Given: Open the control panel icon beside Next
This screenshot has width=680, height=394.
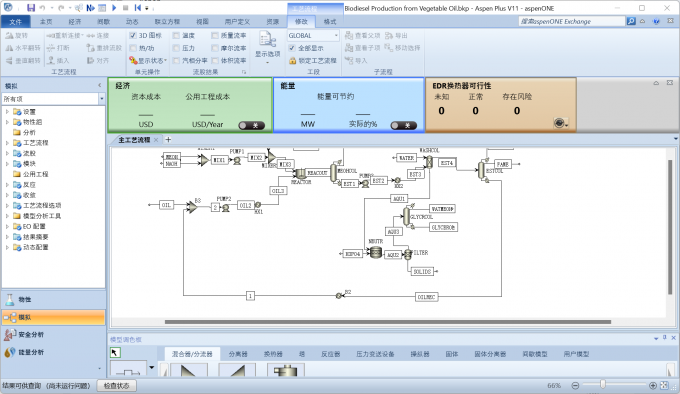Looking at the screenshot, I should coord(102,8).
